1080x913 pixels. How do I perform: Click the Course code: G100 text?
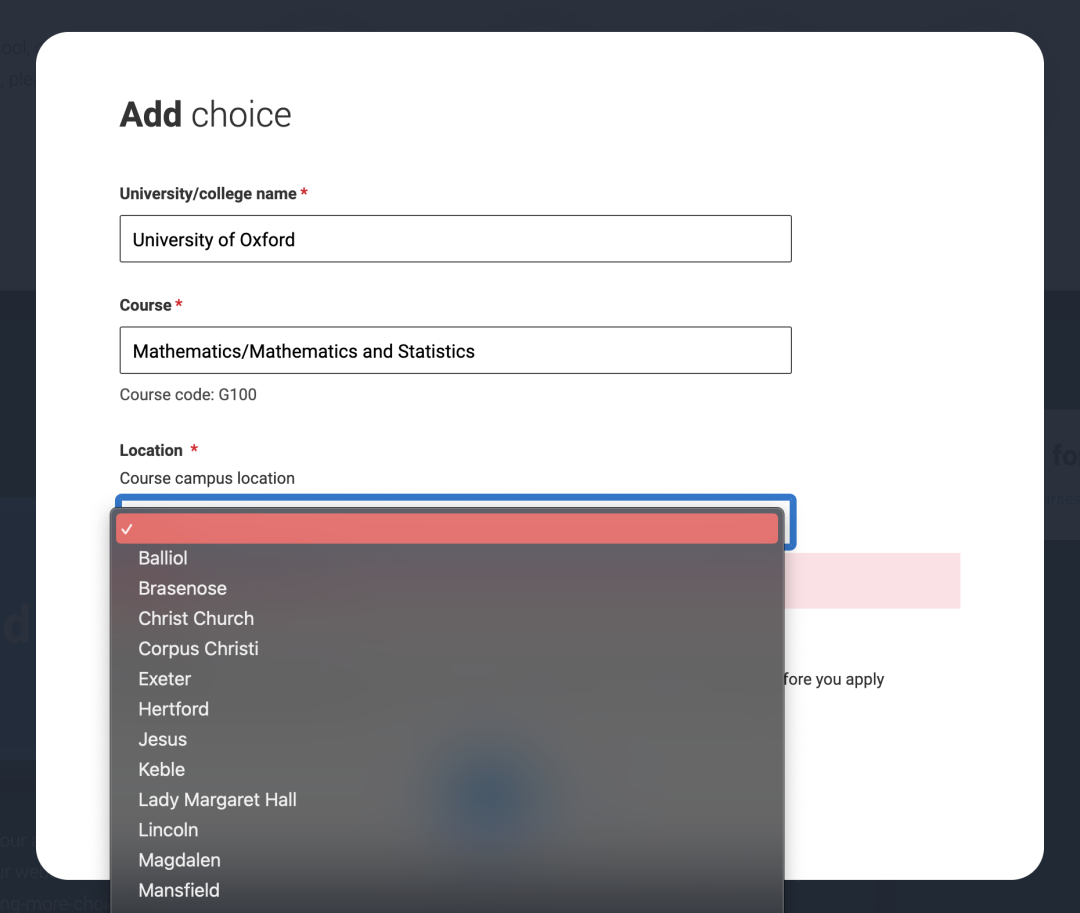click(x=188, y=395)
